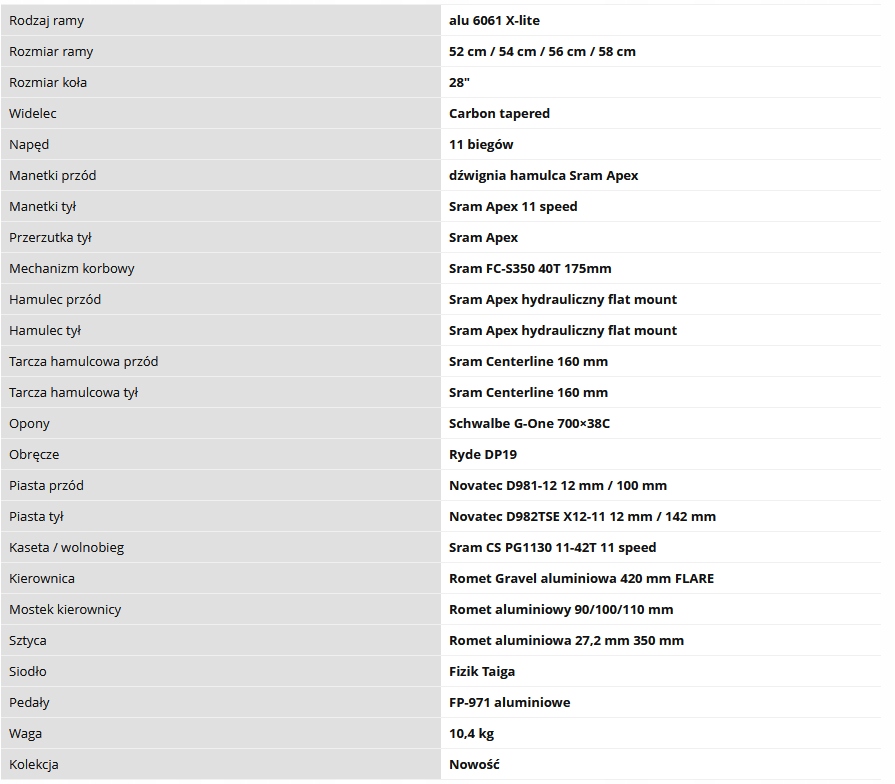Click the 'Fizik Taiga' saddle value
The height and width of the screenshot is (784, 895).
[x=482, y=671]
